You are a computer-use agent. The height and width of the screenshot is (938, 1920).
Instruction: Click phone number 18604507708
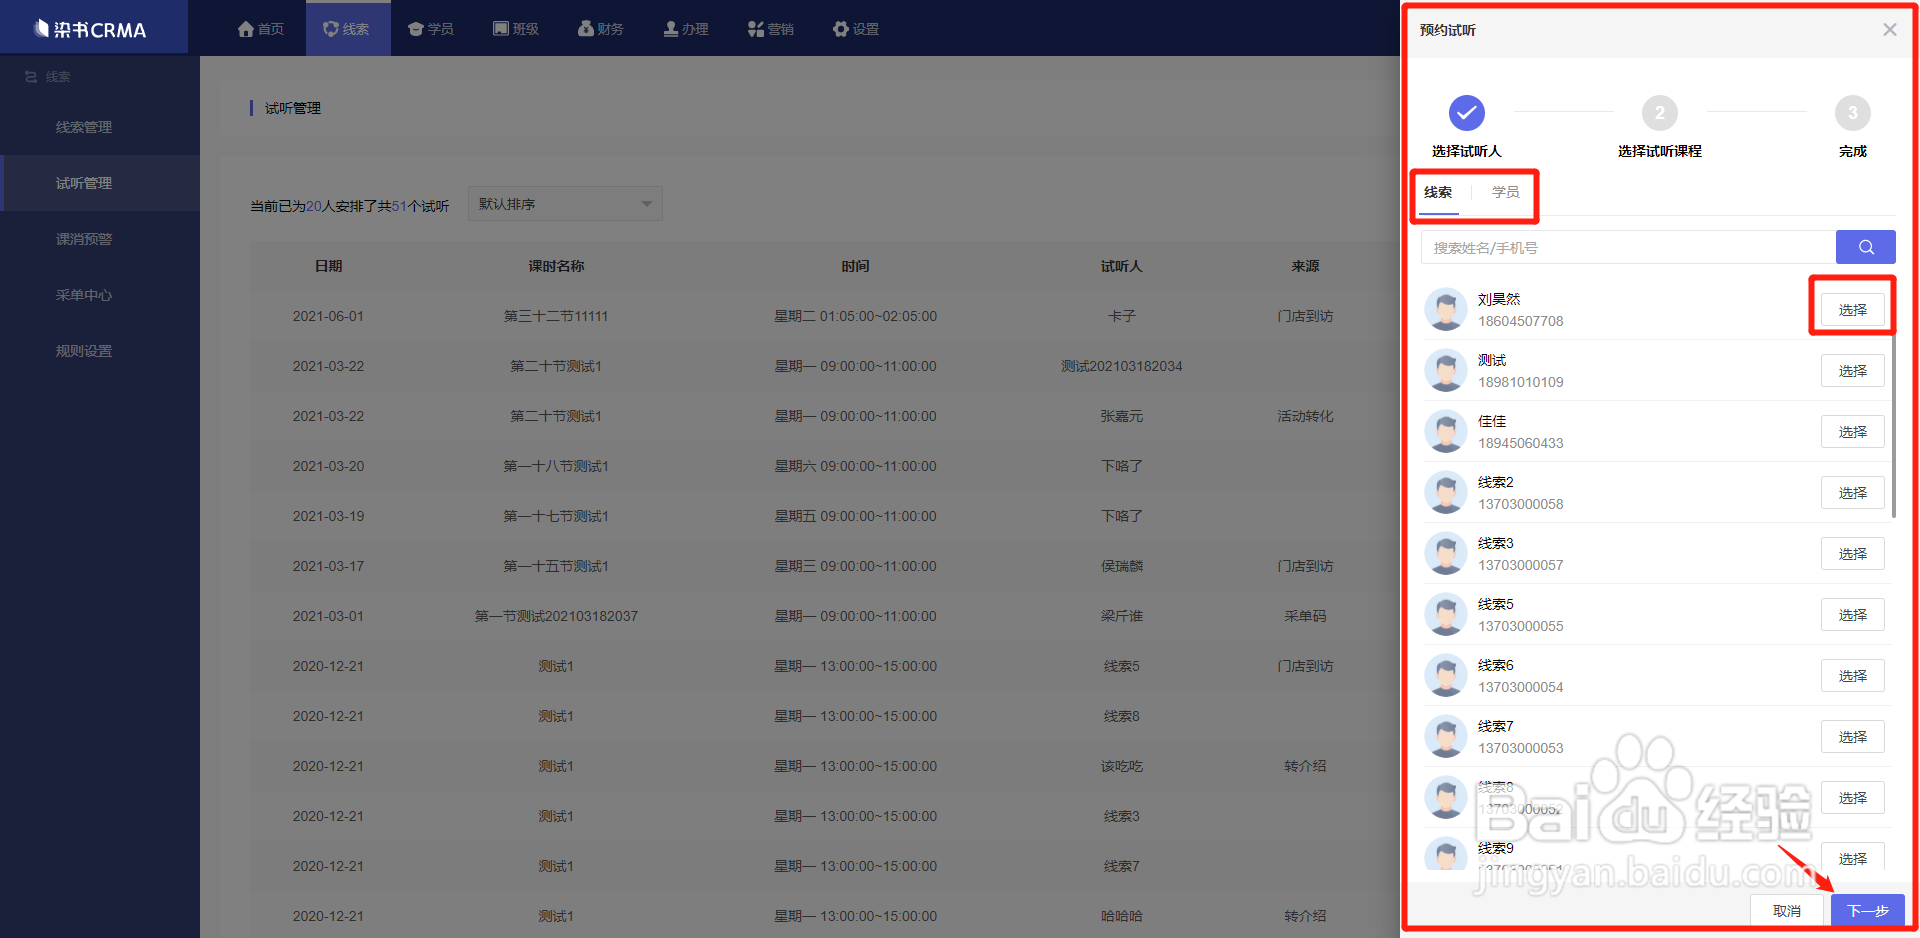(x=1520, y=321)
